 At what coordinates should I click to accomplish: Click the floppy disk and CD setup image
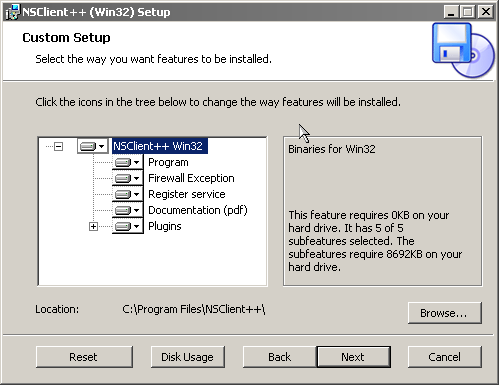(x=463, y=50)
